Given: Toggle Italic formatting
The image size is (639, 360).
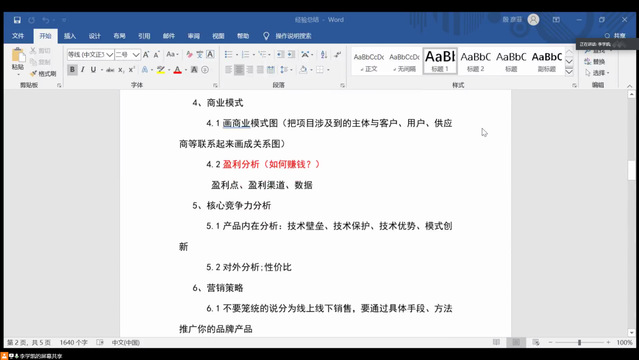Looking at the screenshot, I should point(83,70).
